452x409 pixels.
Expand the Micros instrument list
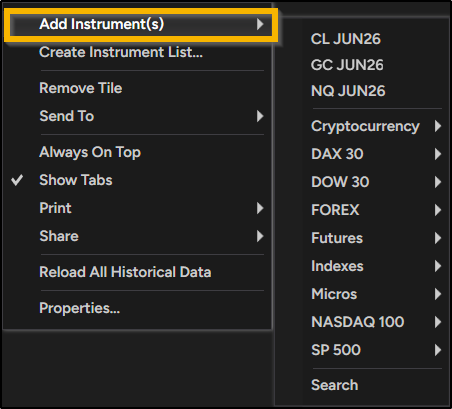[362, 294]
